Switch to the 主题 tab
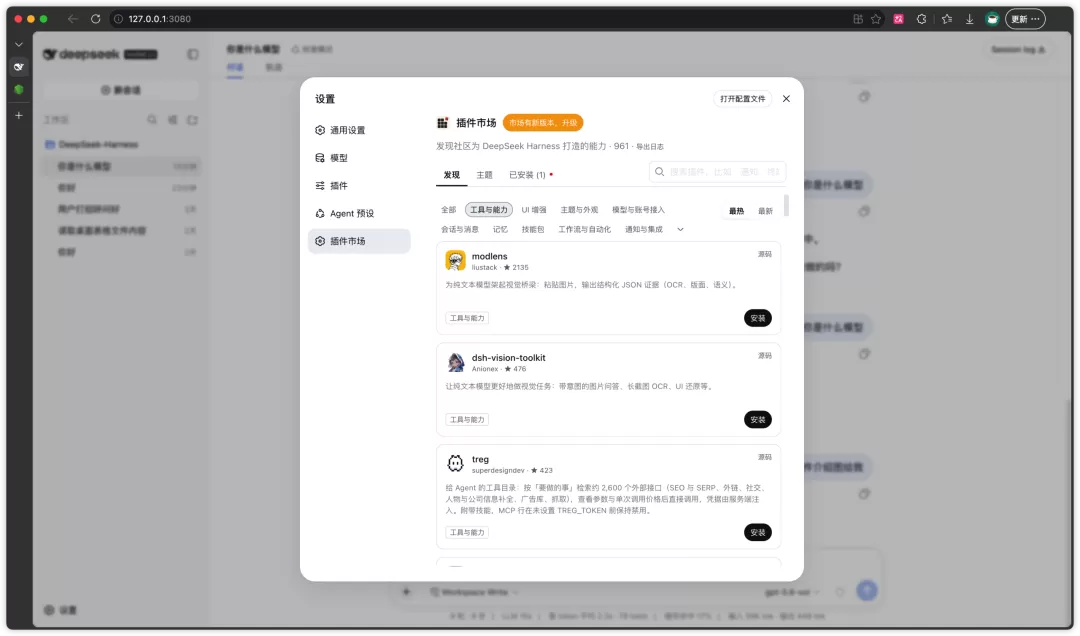Viewport: 1080px width, 636px height. coord(484,175)
